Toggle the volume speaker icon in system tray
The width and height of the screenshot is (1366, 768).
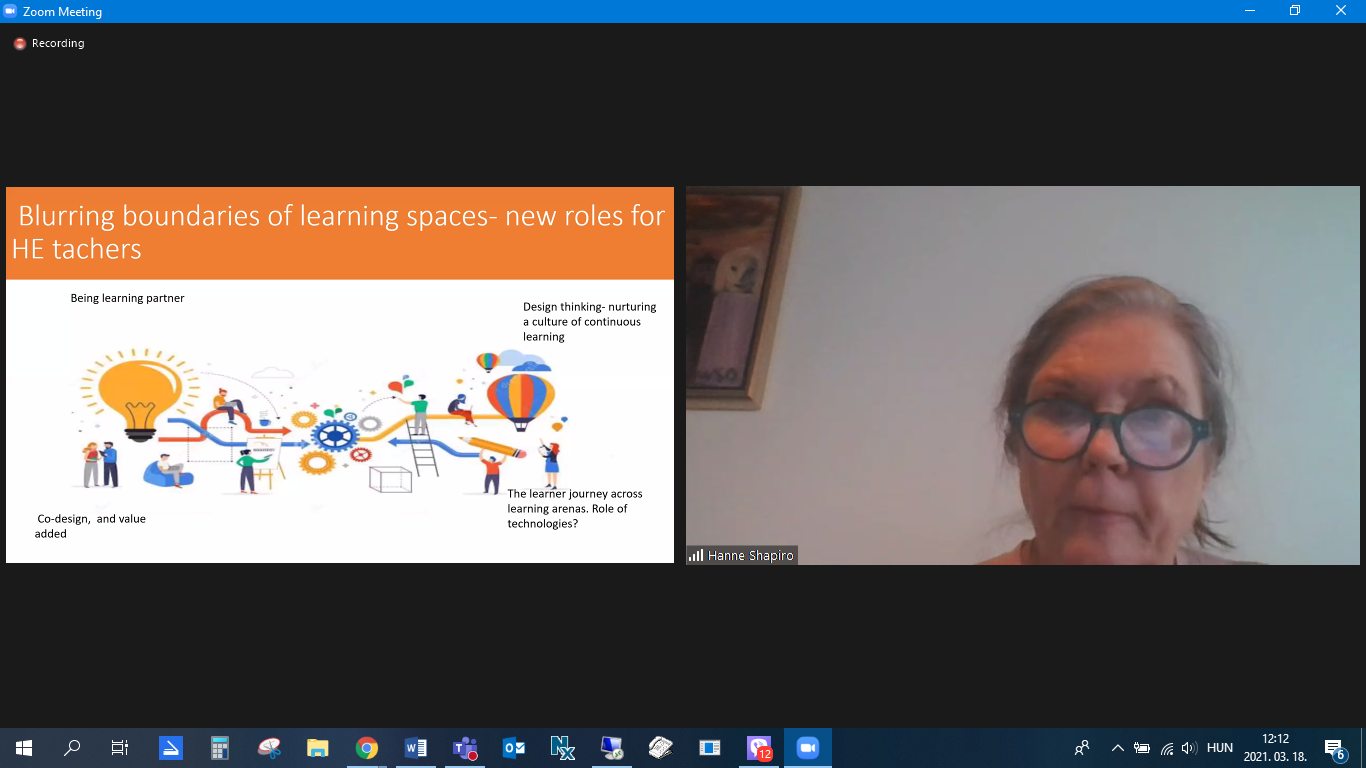tap(1189, 748)
